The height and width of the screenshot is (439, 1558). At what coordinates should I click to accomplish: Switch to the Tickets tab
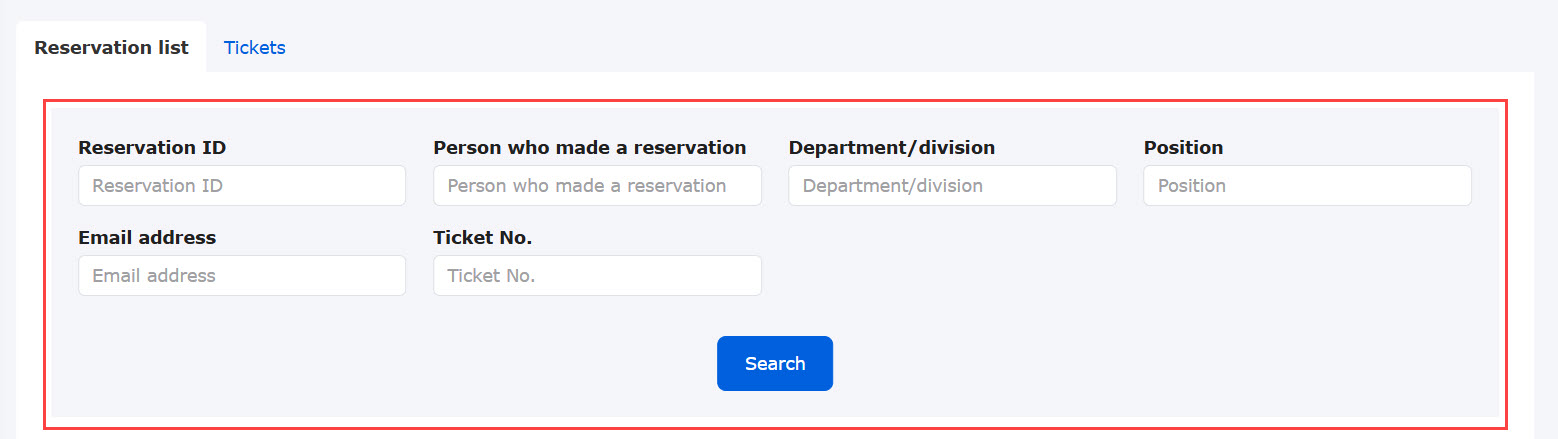pos(254,48)
